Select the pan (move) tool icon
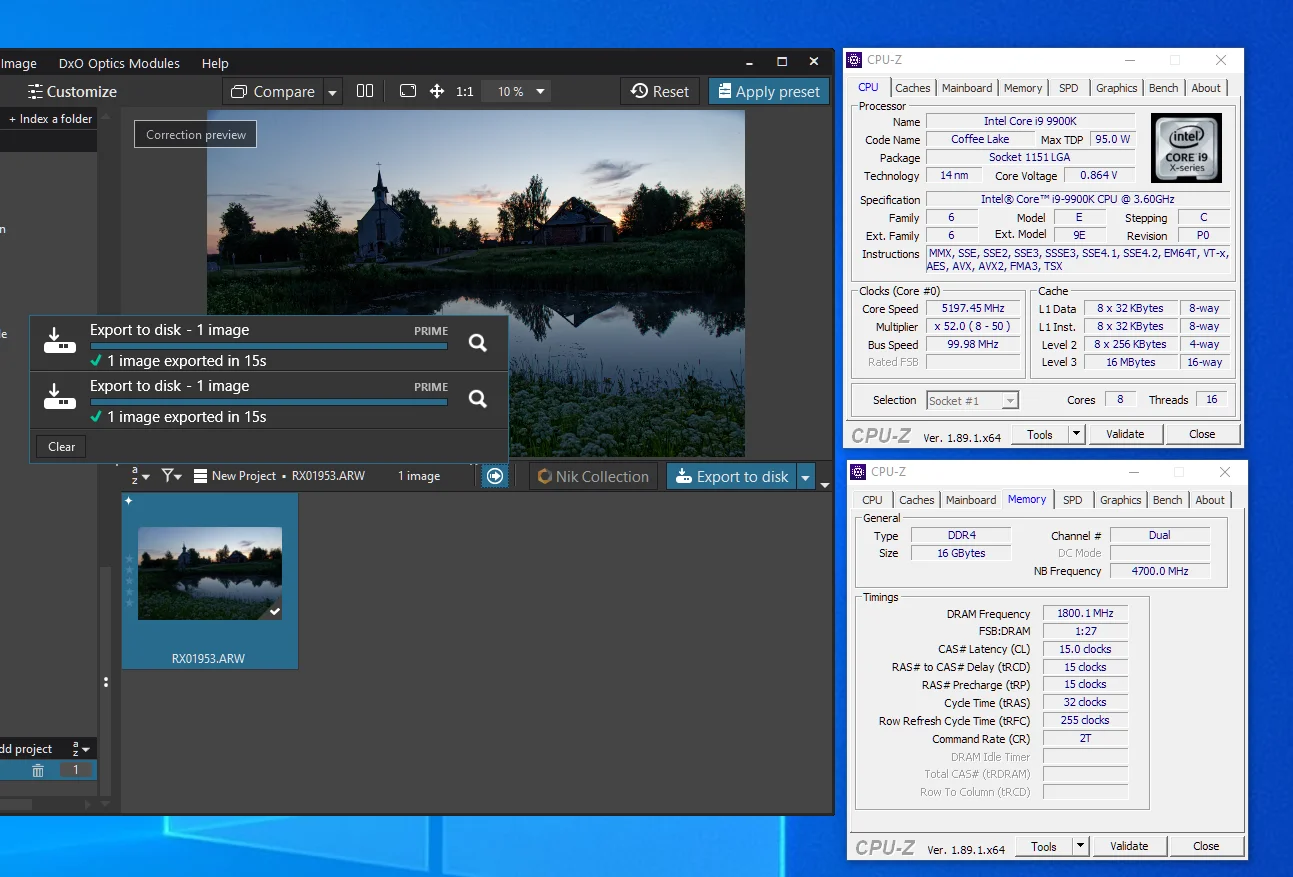Viewport: 1293px width, 877px height. [x=437, y=91]
